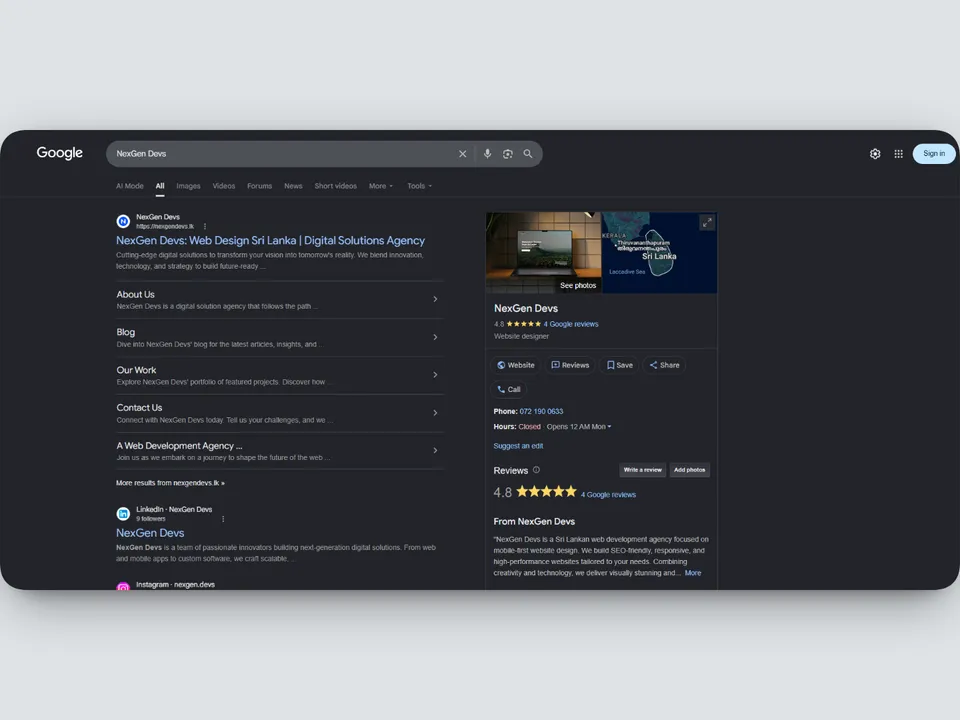Open the Blog sitelink
The height and width of the screenshot is (720, 960).
[126, 332]
